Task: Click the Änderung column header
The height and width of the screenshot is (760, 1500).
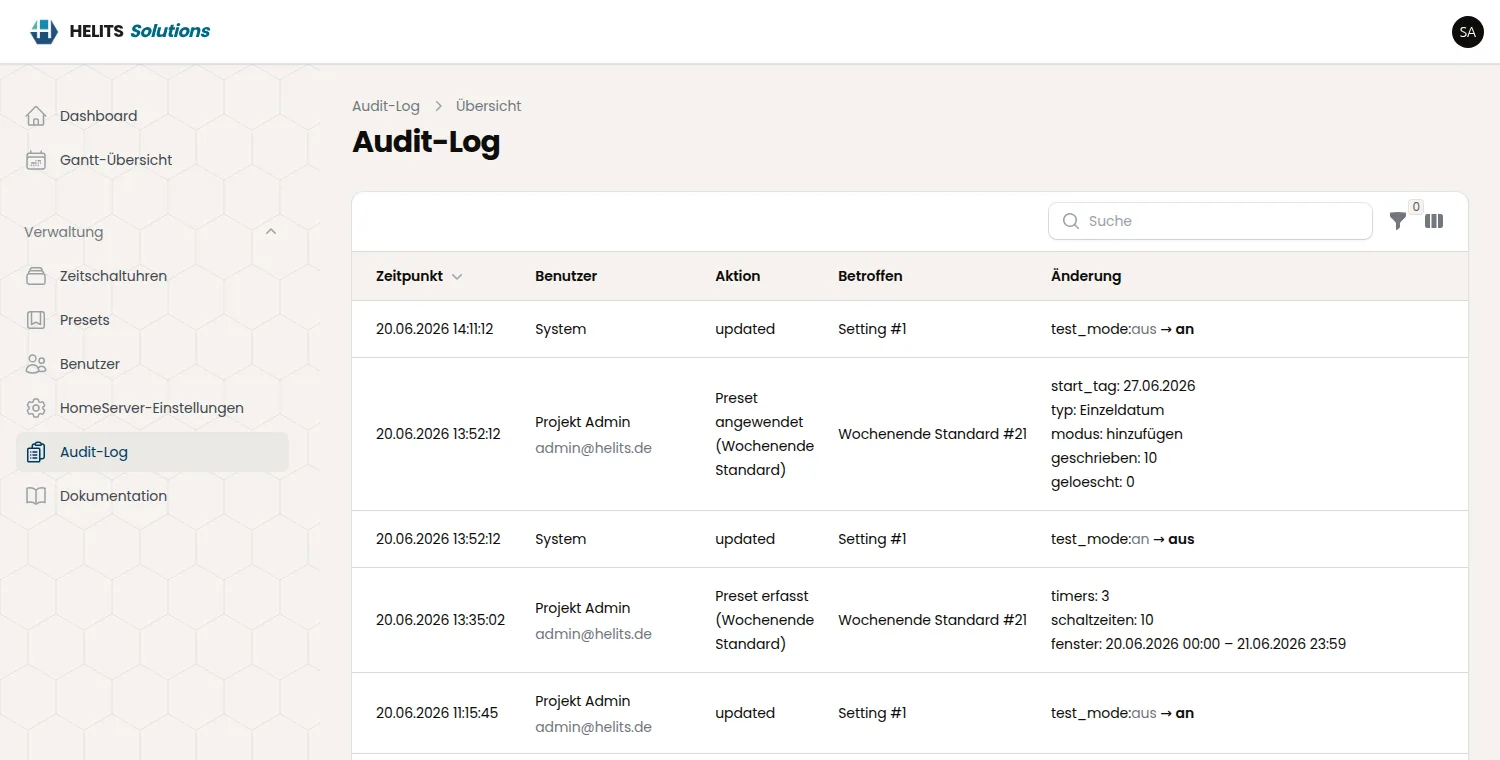Action: 1086,276
